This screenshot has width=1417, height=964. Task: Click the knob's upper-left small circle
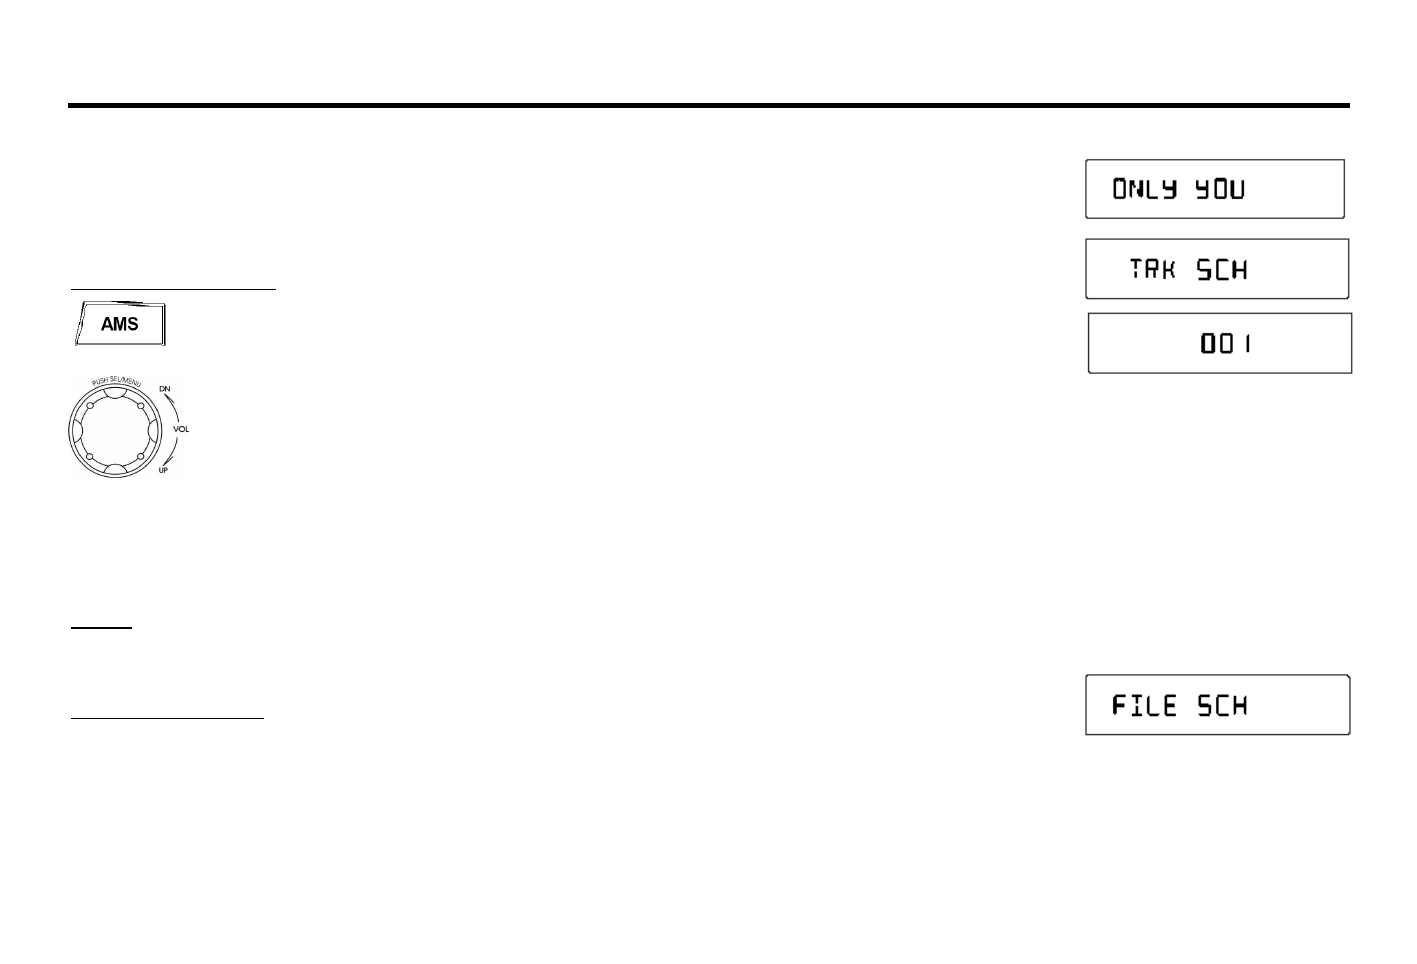(x=89, y=406)
